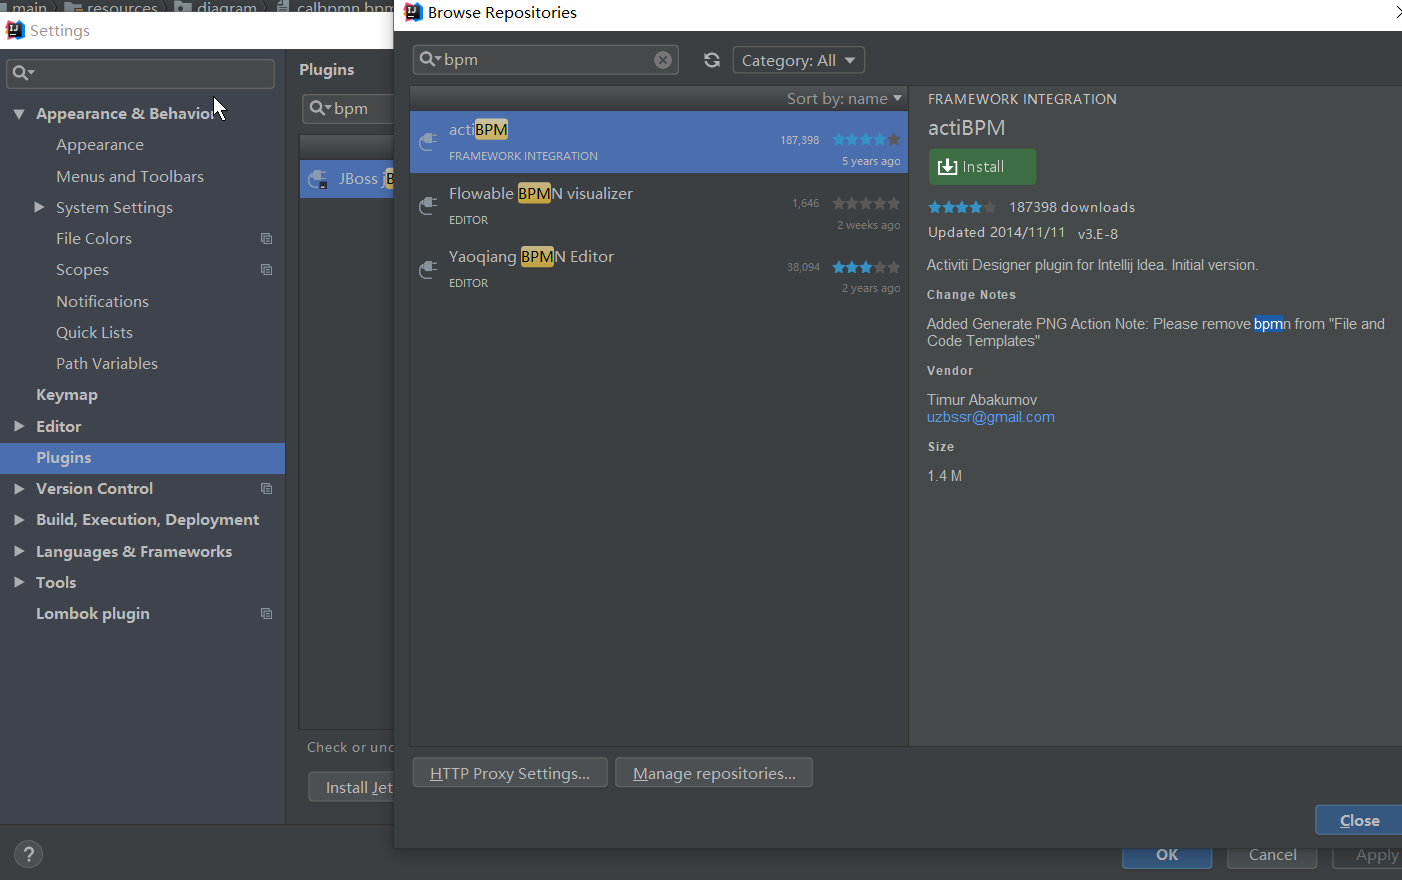This screenshot has width=1402, height=880.
Task: Select Plugins in settings tree
Action: click(x=142, y=458)
